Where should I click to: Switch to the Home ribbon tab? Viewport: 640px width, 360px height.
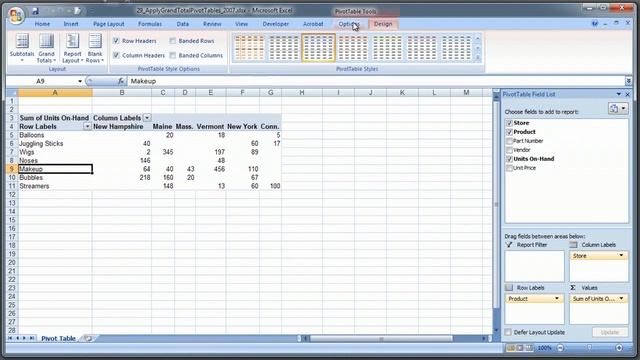pos(42,24)
